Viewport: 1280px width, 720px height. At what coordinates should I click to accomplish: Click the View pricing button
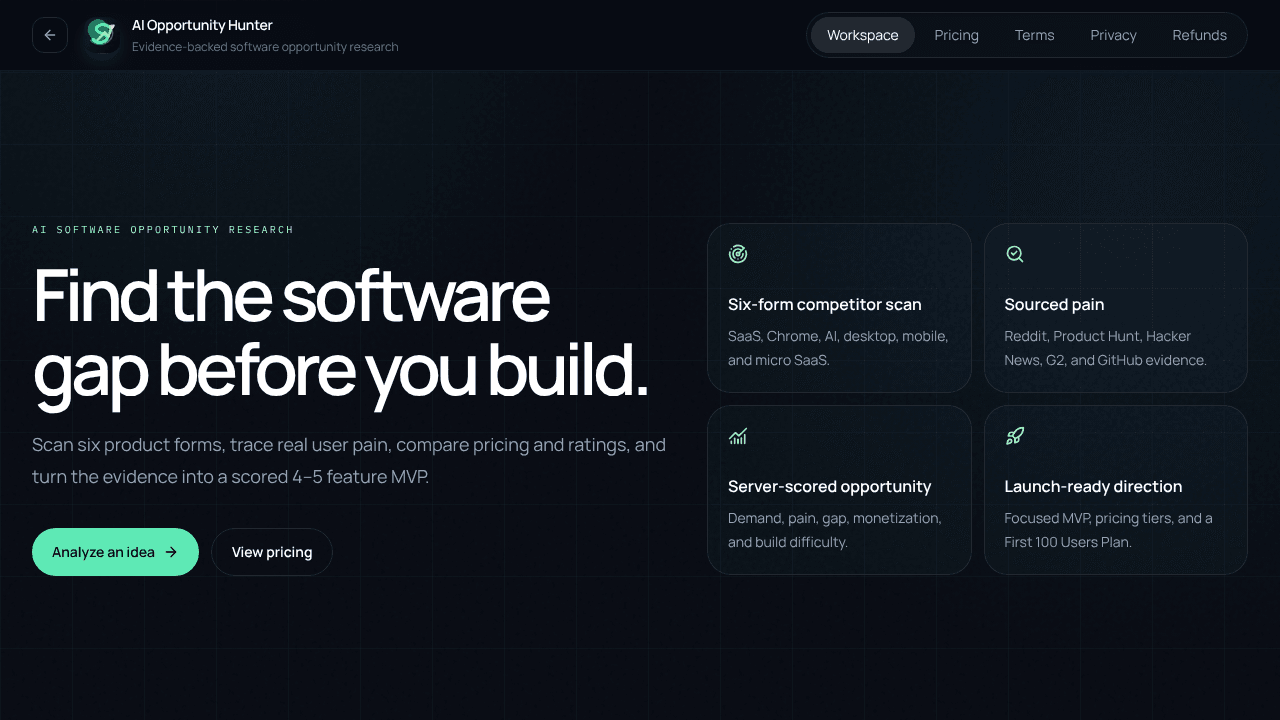(x=272, y=552)
